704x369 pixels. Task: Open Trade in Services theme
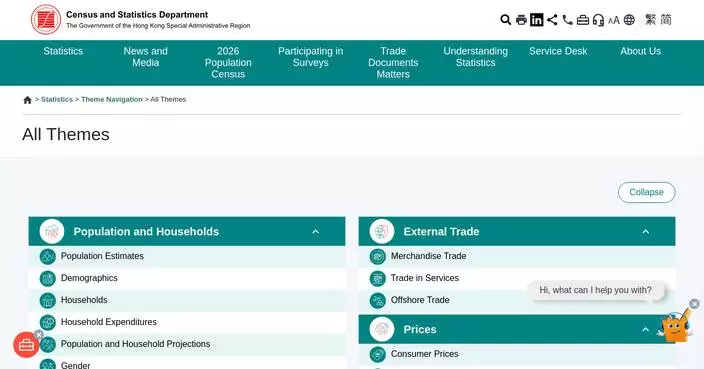pyautogui.click(x=425, y=278)
